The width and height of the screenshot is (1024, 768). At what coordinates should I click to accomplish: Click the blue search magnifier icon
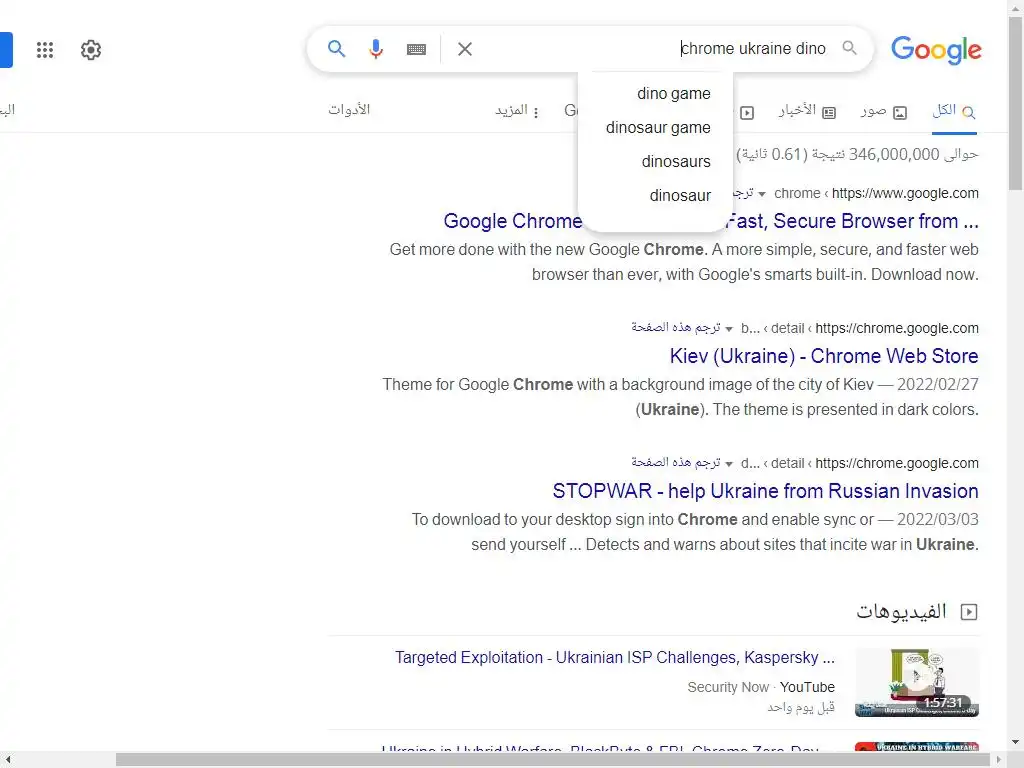[336, 49]
